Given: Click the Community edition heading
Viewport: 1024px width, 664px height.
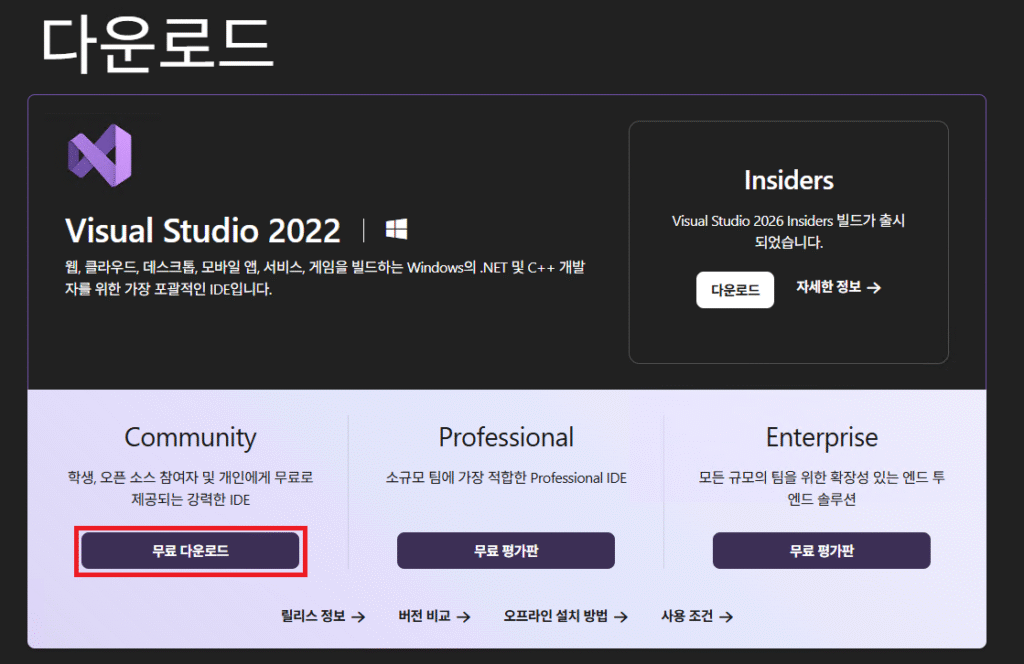Looking at the screenshot, I should (x=190, y=437).
